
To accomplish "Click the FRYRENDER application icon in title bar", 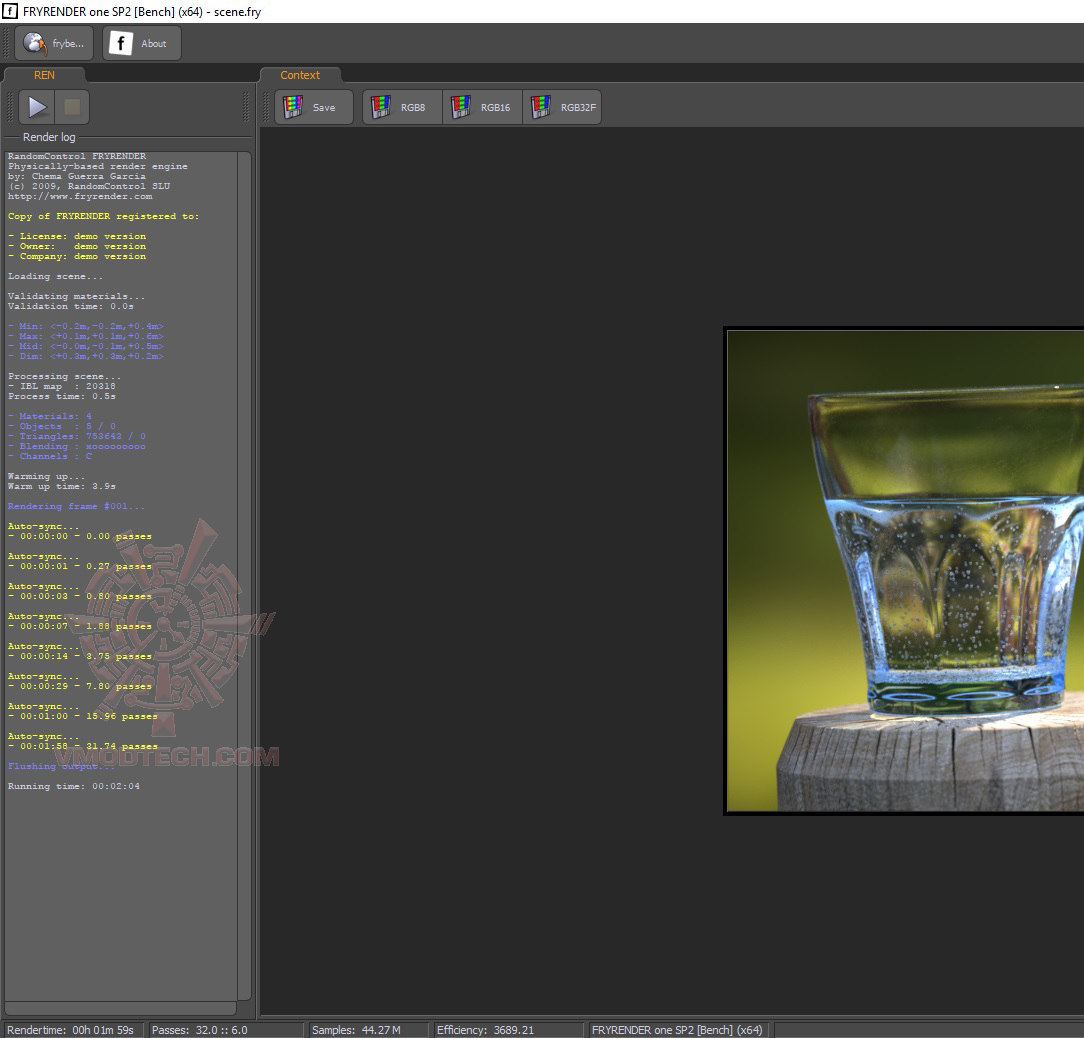I will tap(10, 11).
